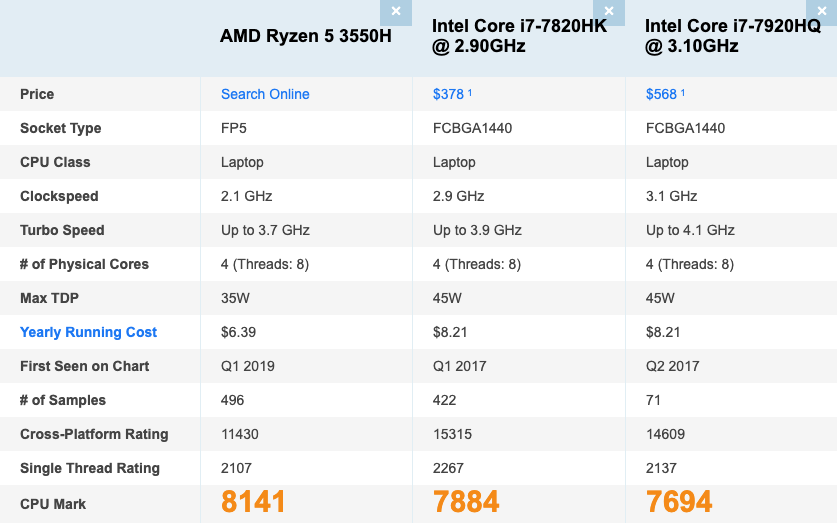Image resolution: width=837 pixels, height=523 pixels.
Task: Select the 422 samples value
Action: tap(445, 400)
